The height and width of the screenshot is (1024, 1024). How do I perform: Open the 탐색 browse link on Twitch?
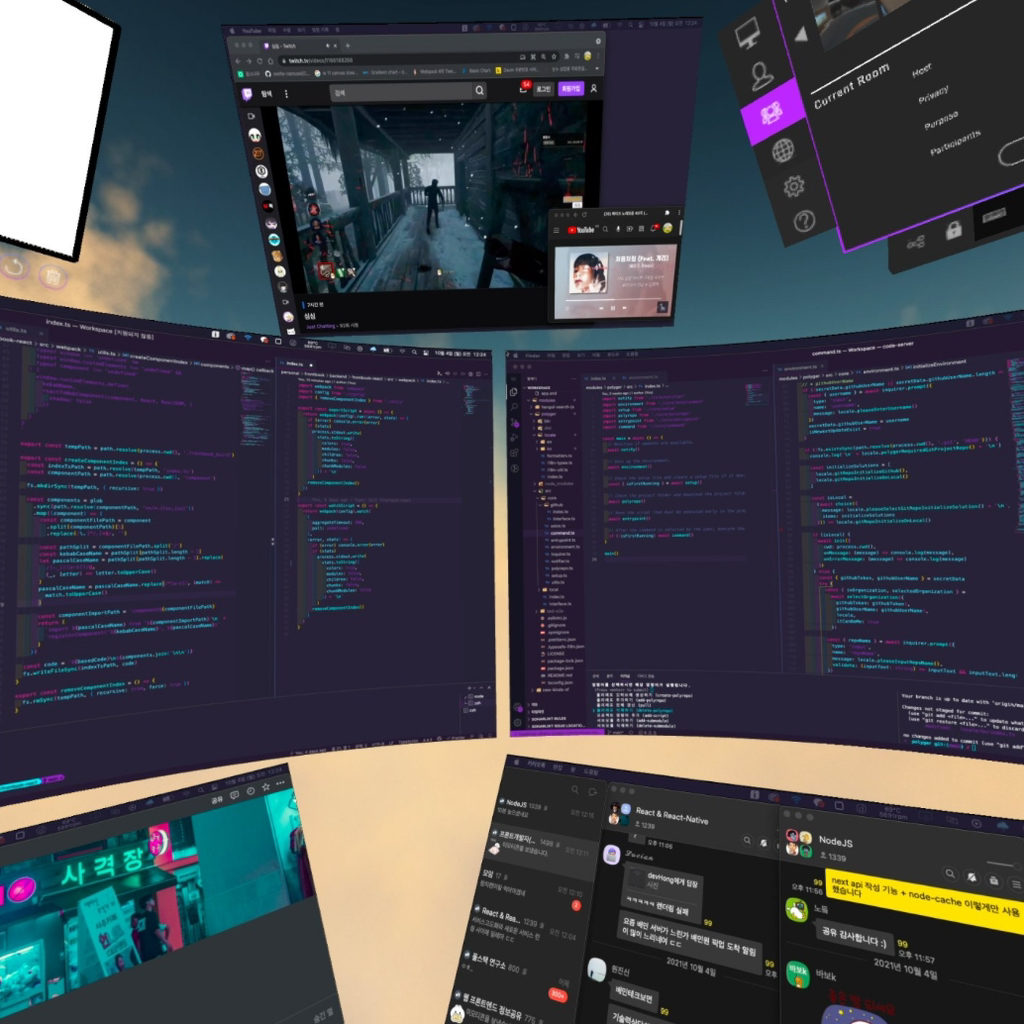click(266, 94)
